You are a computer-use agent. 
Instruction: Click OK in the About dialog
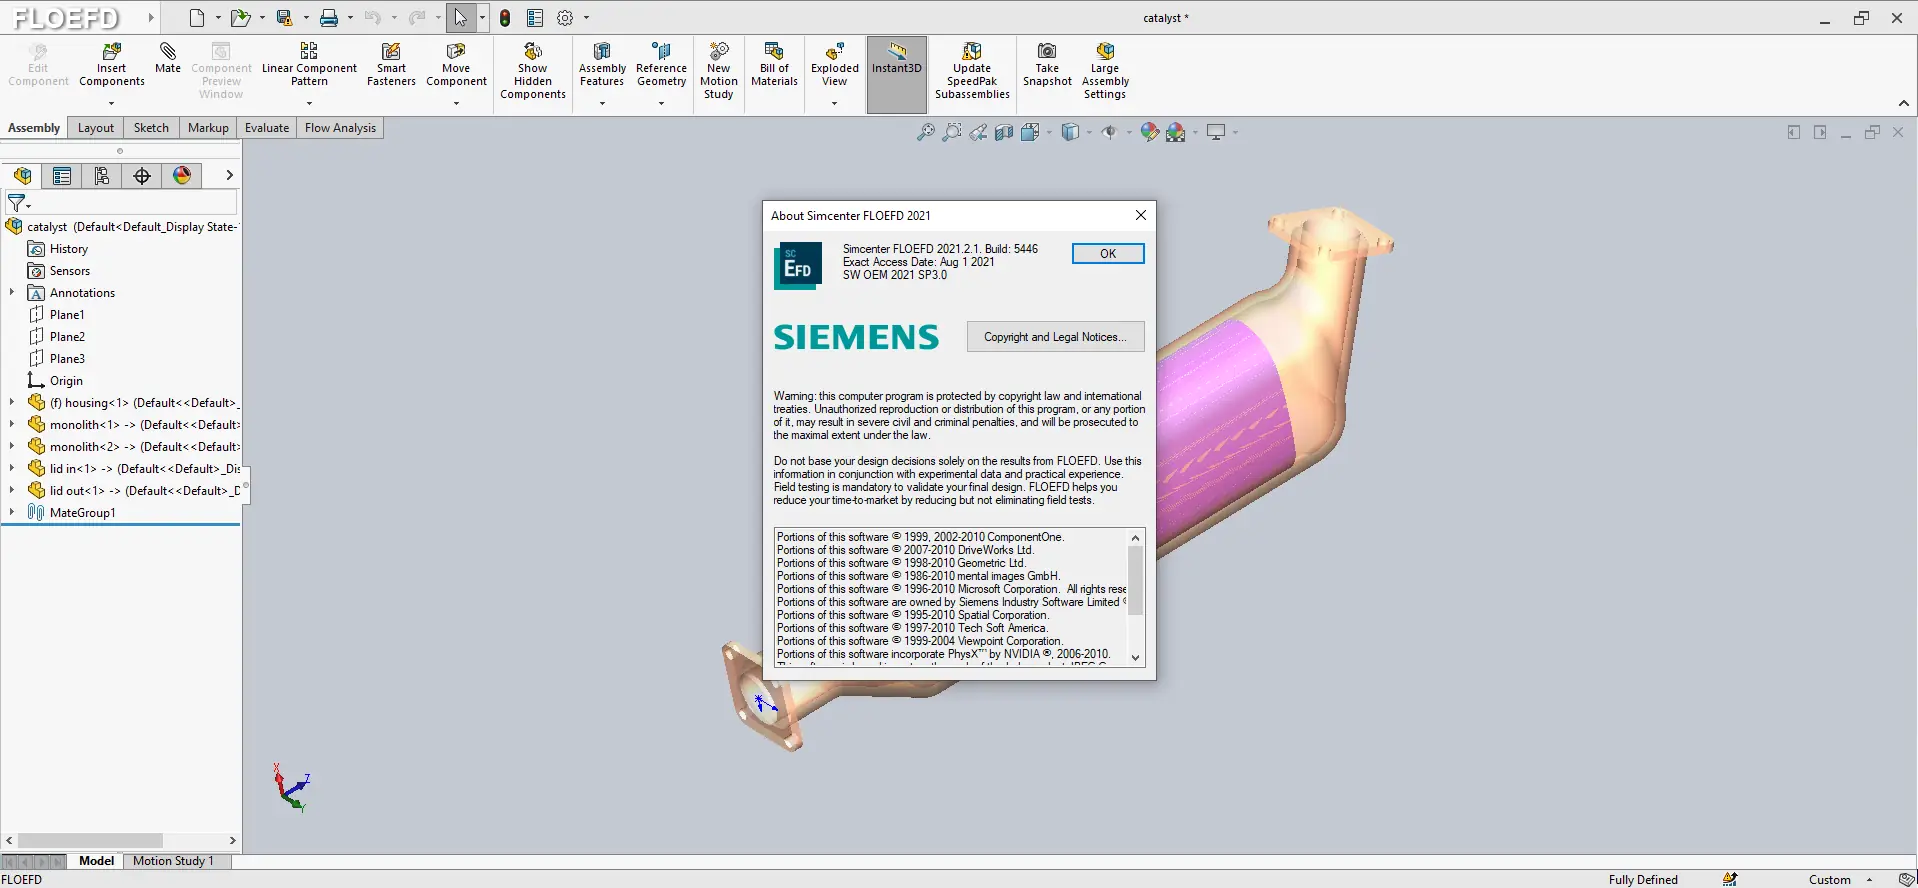coord(1108,254)
